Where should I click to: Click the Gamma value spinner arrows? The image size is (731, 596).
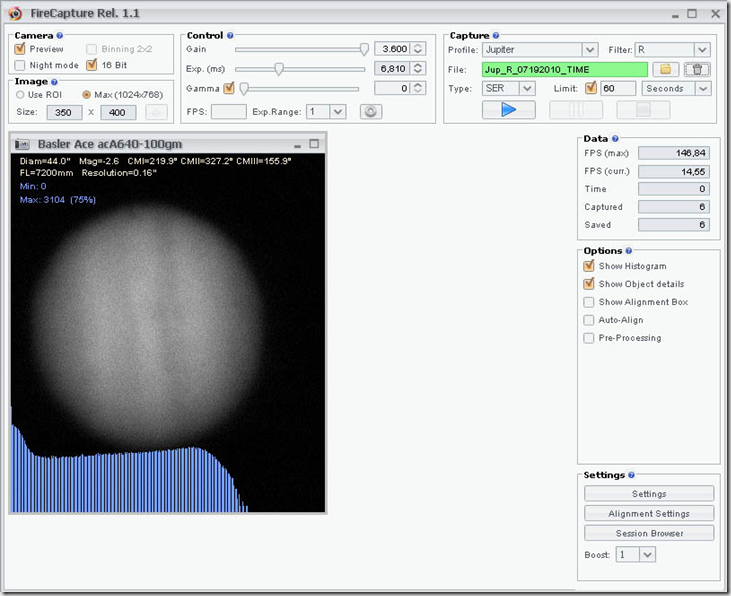[x=418, y=88]
